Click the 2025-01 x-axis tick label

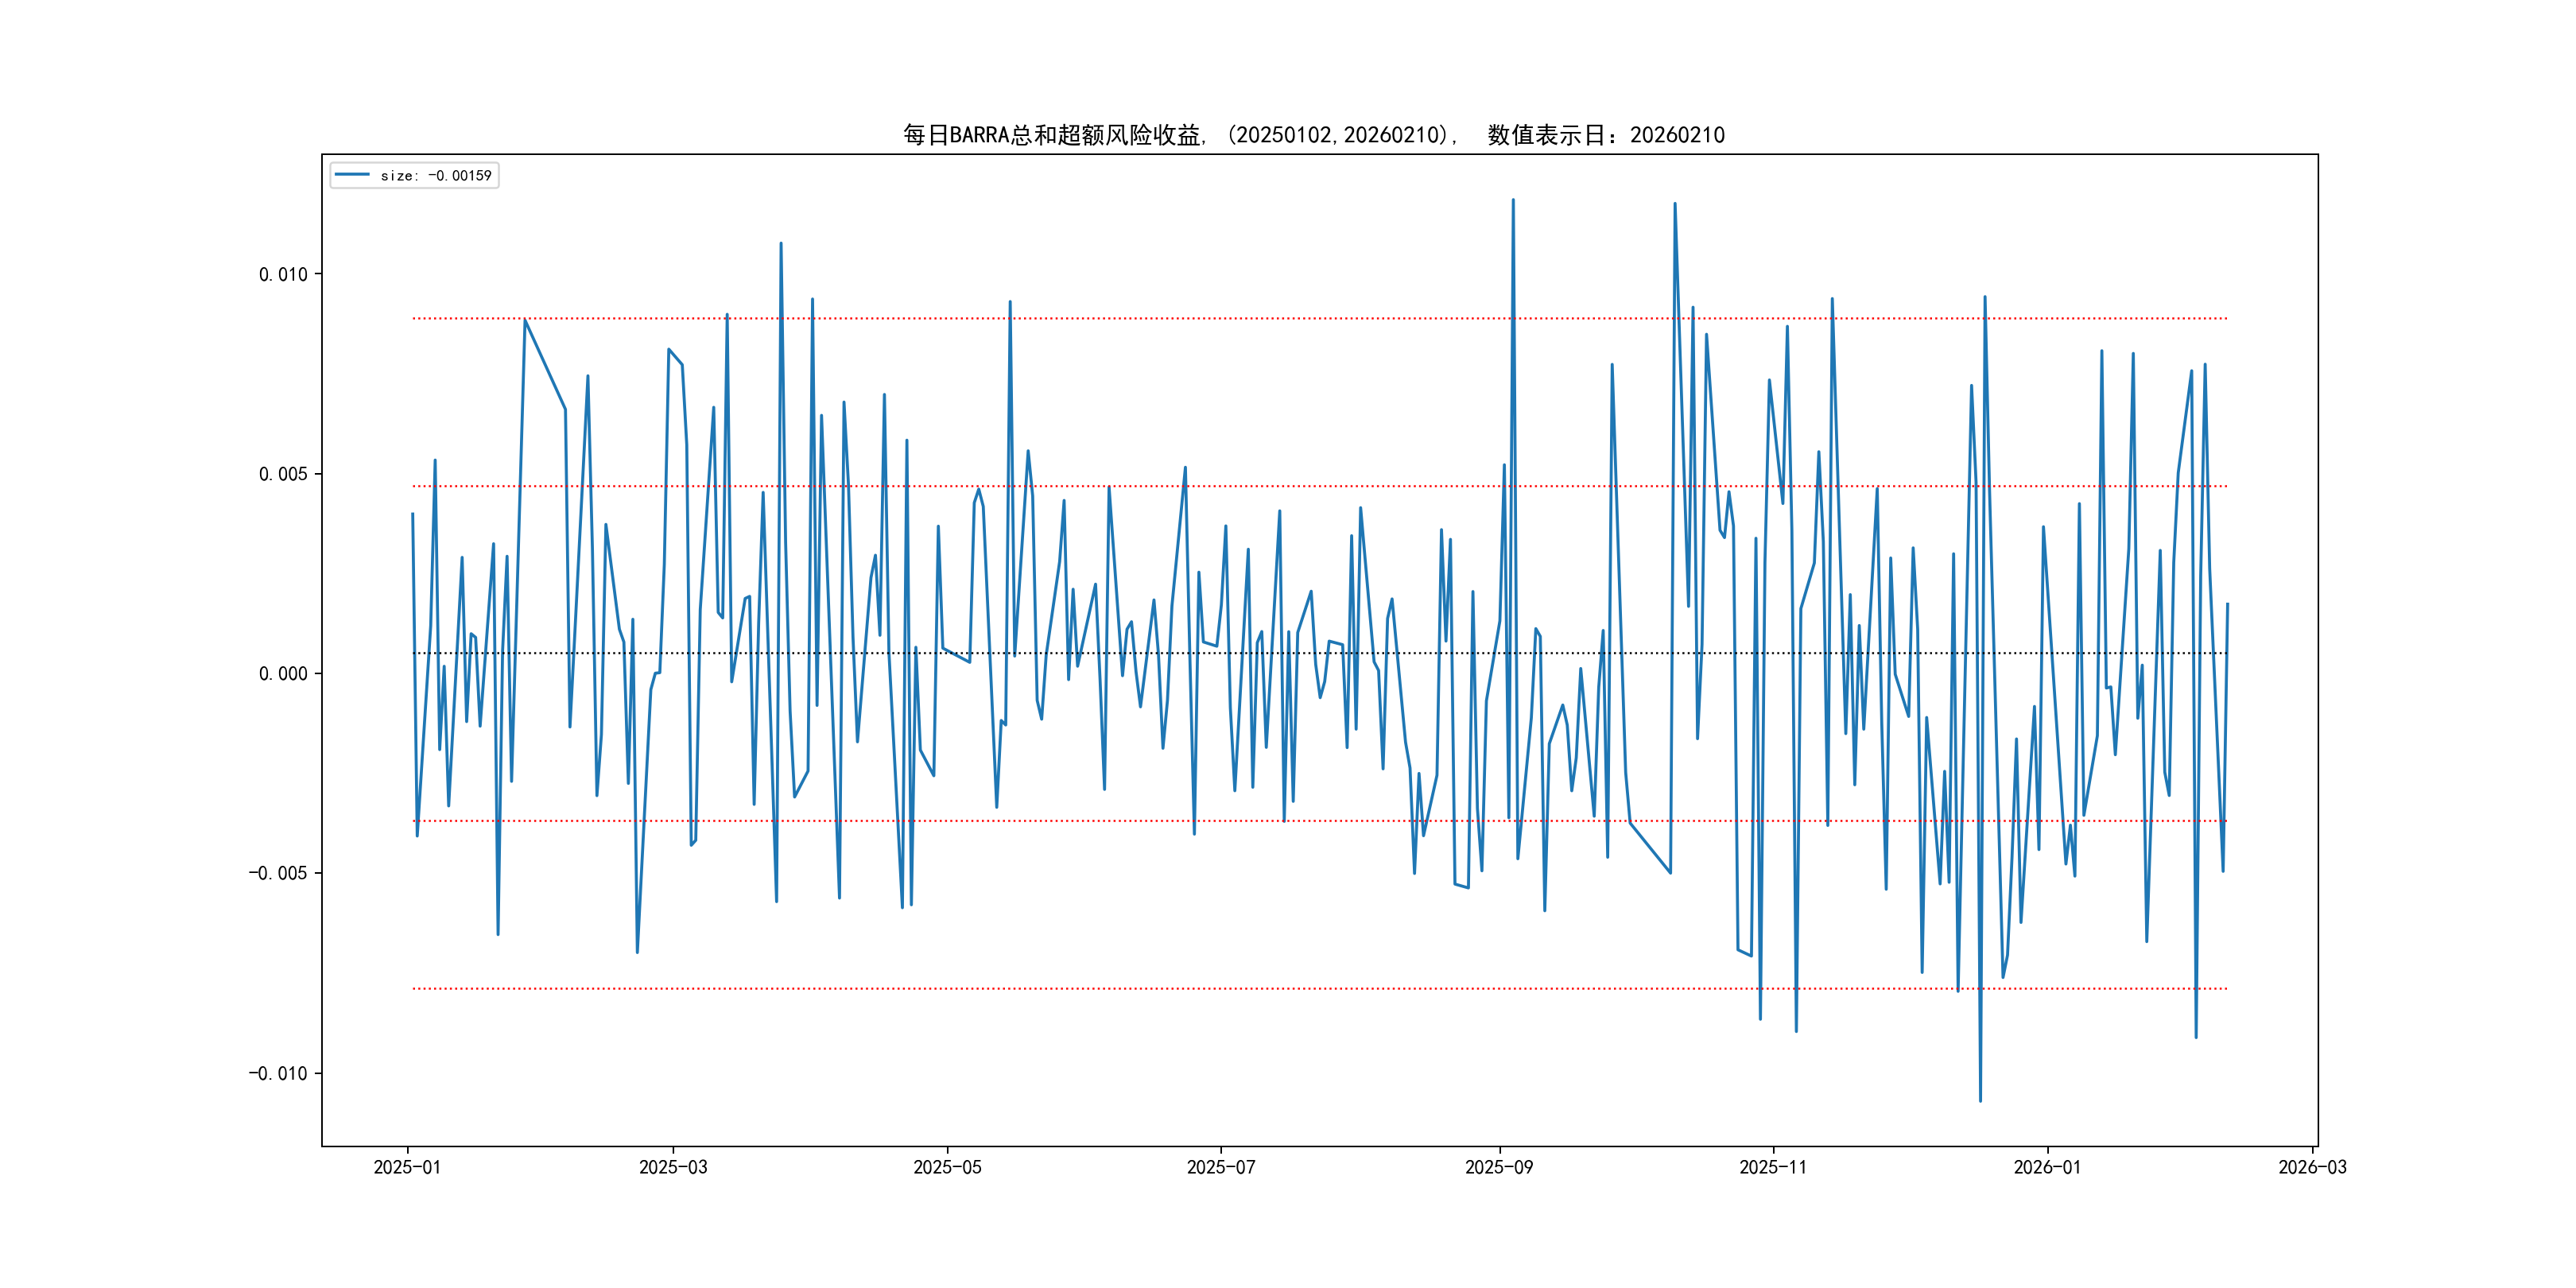pyautogui.click(x=407, y=1167)
